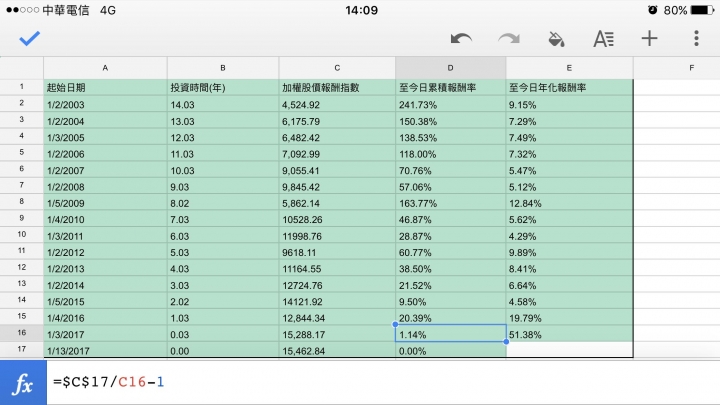Tap the formula bar input field
The image size is (720, 405).
pyautogui.click(x=380, y=382)
